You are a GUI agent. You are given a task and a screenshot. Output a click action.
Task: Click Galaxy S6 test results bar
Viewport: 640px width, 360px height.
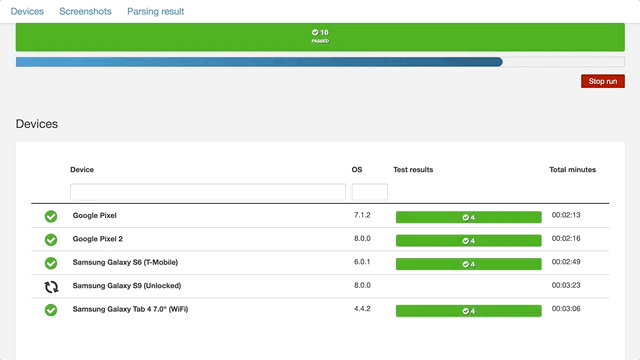click(x=469, y=264)
